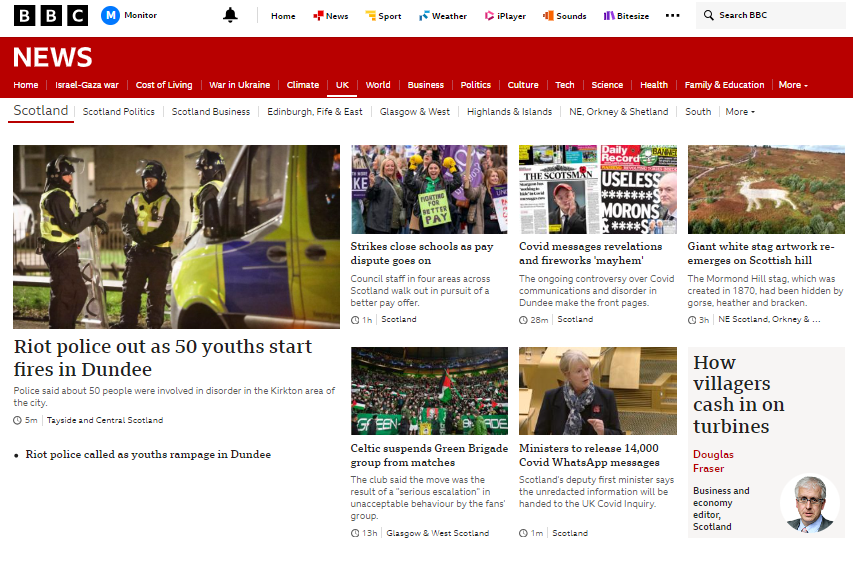Open notifications bell icon
This screenshot has width=853, height=561.
point(230,15)
